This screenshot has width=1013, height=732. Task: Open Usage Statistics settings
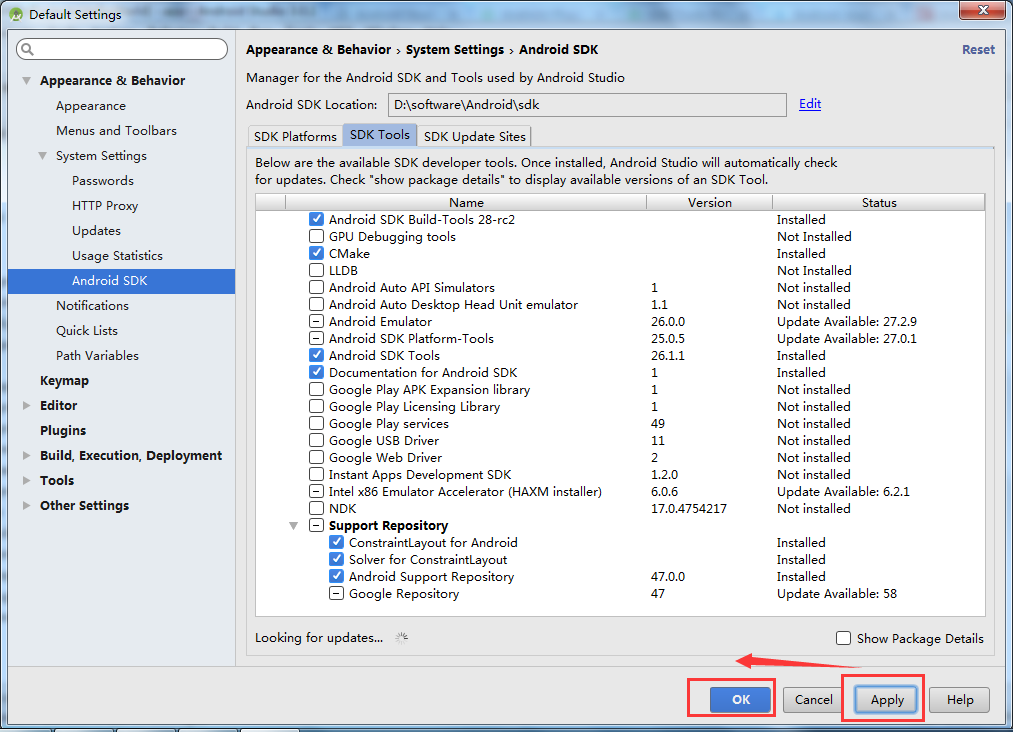pyautogui.click(x=118, y=256)
